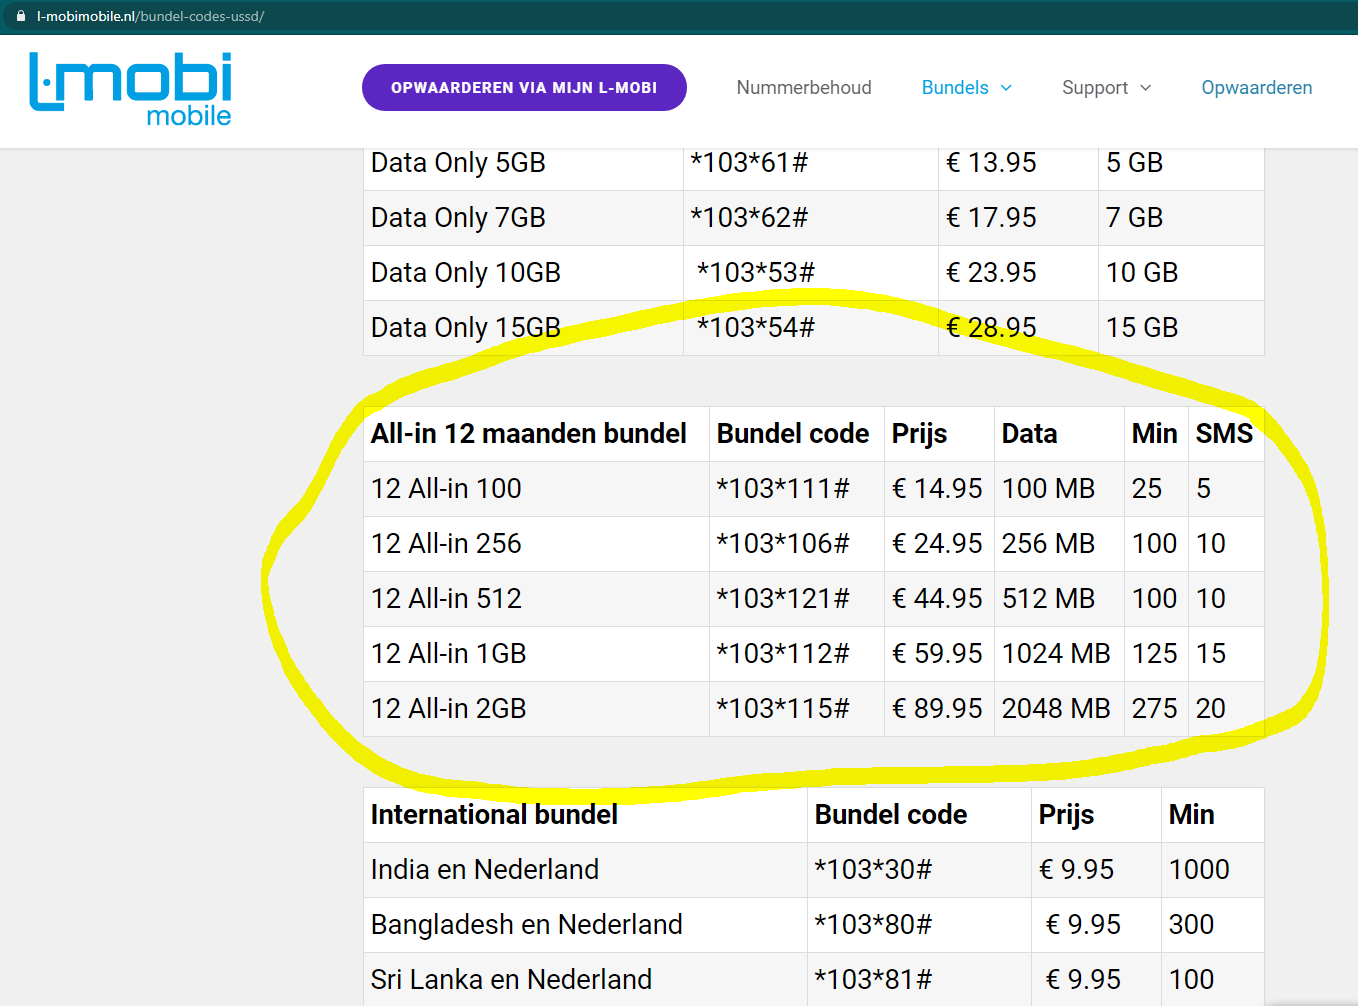This screenshot has width=1358, height=1006.
Task: Expand the Support dropdown chevron
Action: (1146, 88)
